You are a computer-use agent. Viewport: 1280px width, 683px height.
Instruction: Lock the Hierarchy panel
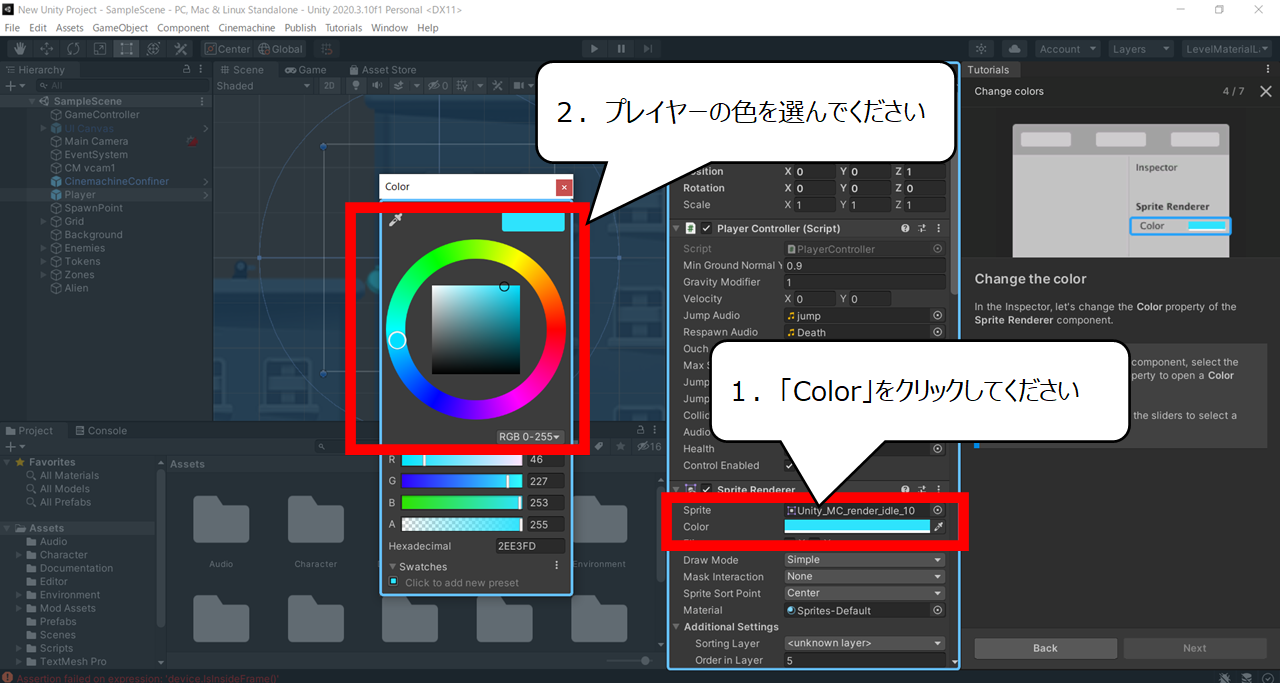click(187, 70)
